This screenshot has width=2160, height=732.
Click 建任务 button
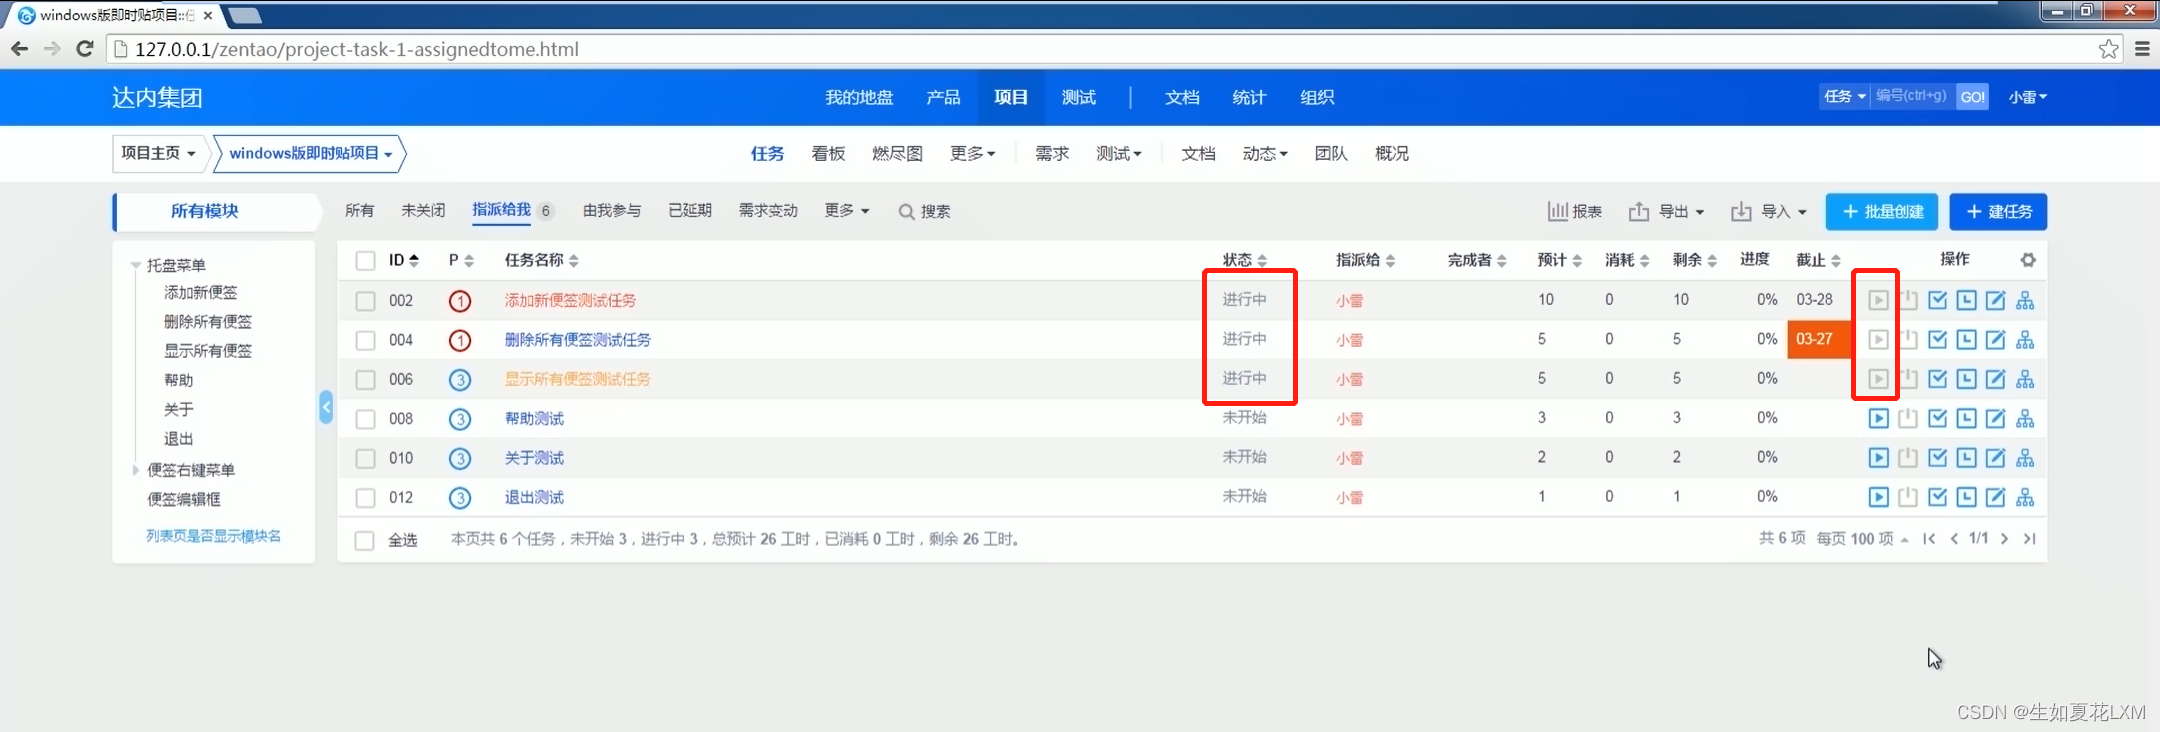[1998, 211]
